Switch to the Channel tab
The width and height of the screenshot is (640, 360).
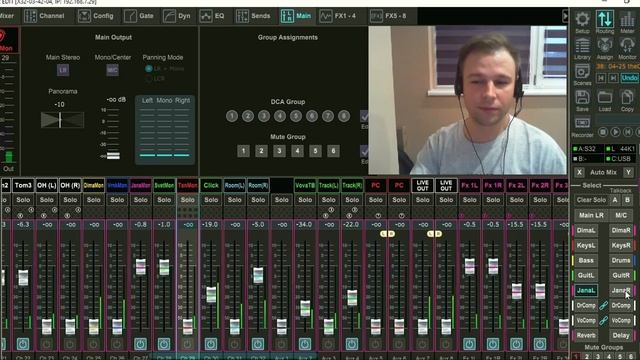click(44, 16)
